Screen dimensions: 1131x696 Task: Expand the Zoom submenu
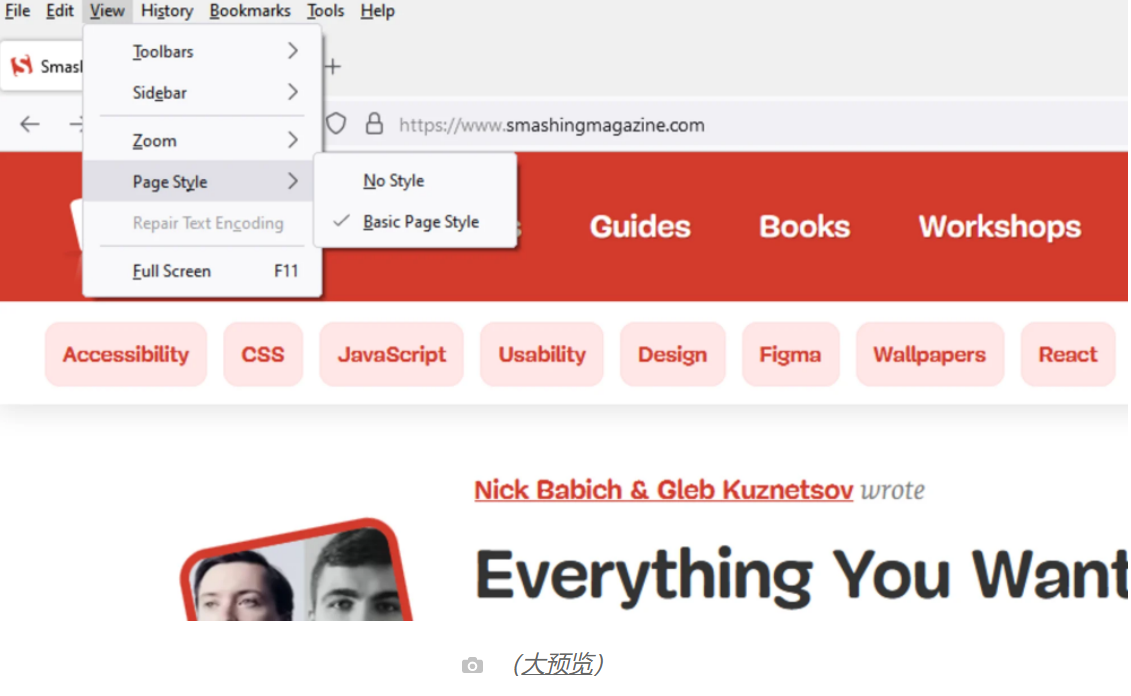202,141
